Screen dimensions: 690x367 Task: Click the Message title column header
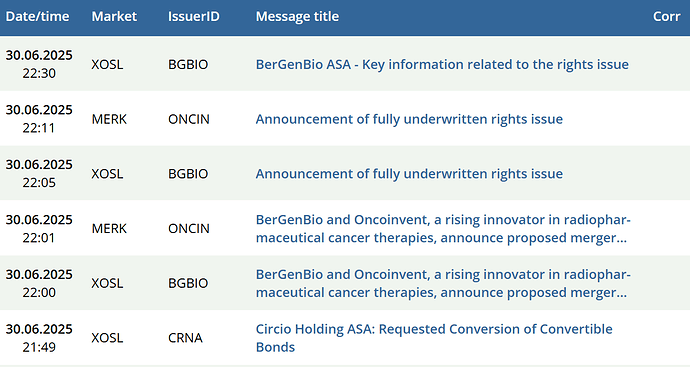(x=297, y=16)
